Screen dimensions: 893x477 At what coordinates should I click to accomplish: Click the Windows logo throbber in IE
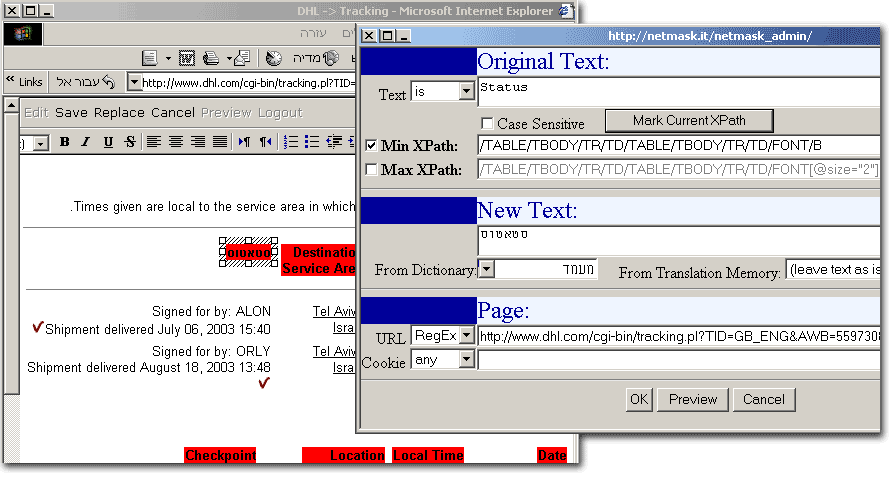22,34
